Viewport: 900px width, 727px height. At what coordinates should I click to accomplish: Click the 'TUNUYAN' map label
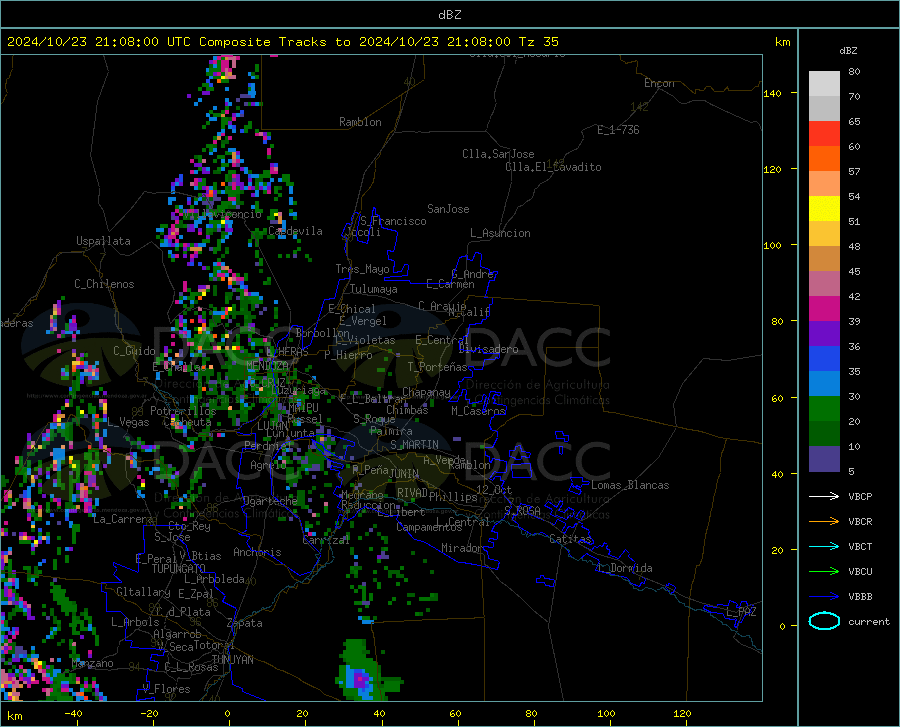tap(232, 660)
